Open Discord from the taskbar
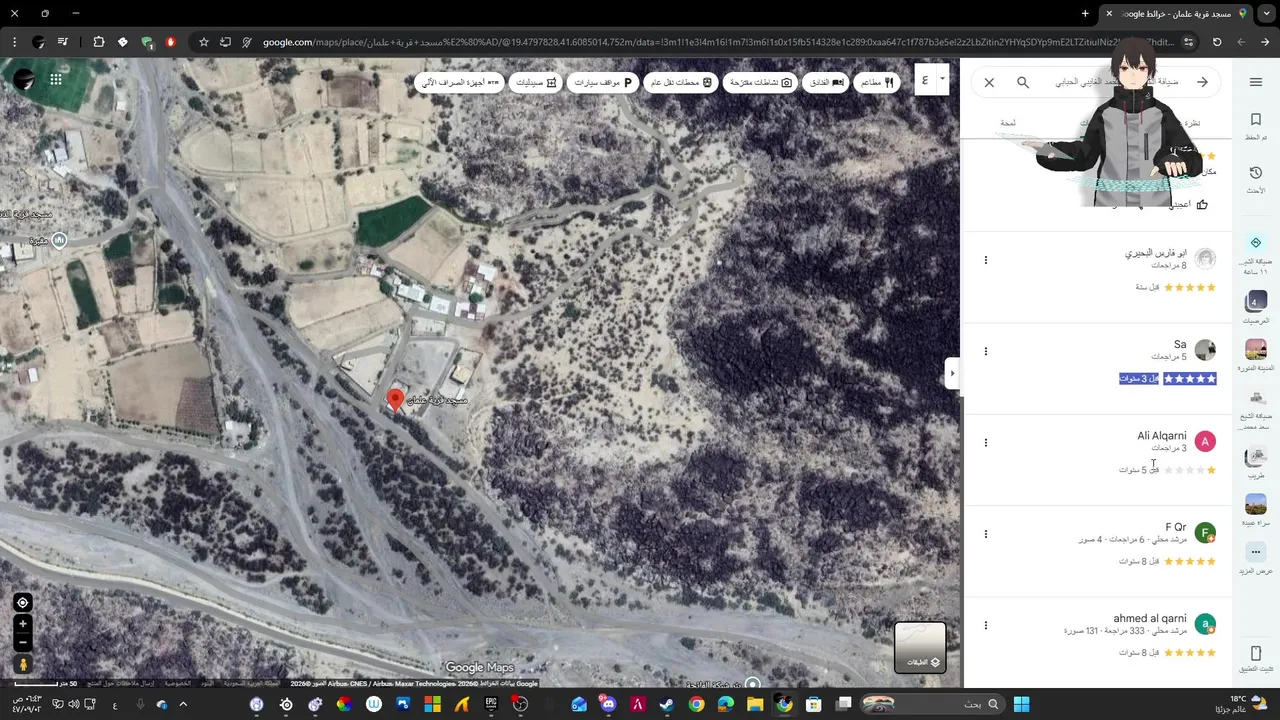 pyautogui.click(x=608, y=704)
